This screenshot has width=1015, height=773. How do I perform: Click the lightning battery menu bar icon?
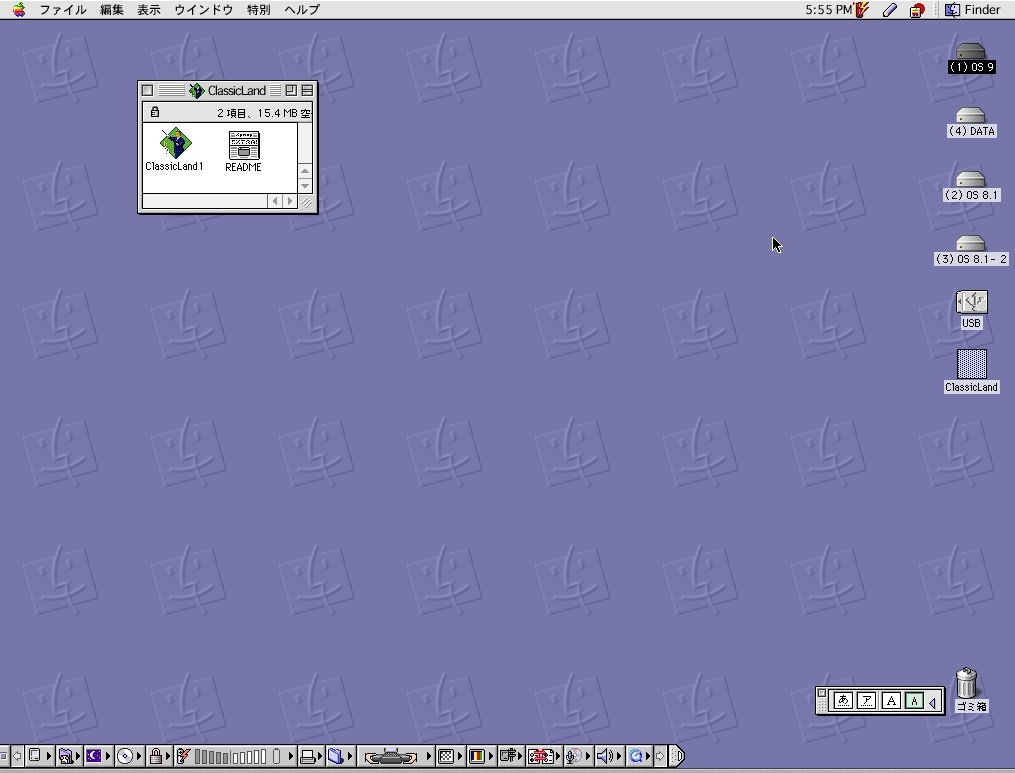[x=862, y=10]
